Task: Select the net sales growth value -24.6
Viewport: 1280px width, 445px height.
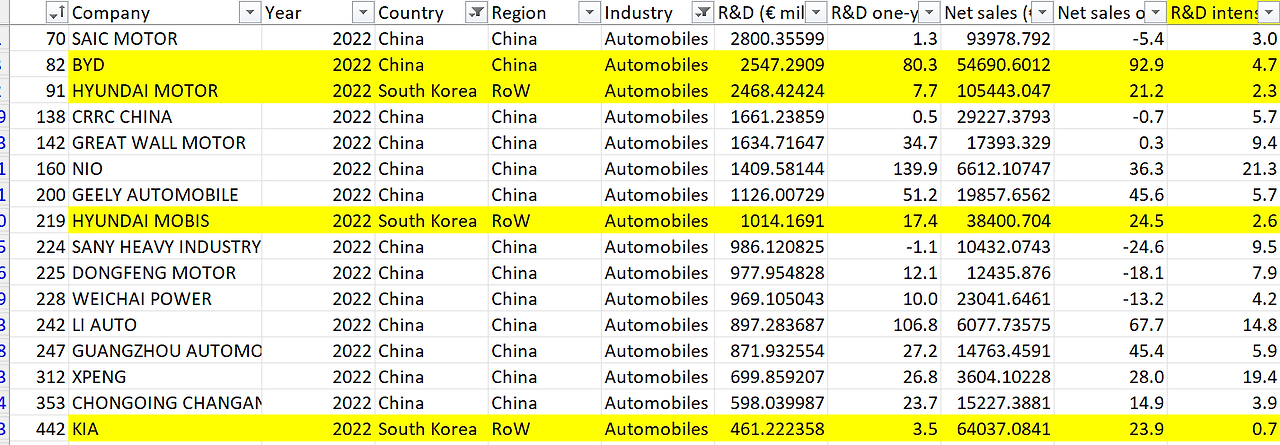Action: [1112, 247]
